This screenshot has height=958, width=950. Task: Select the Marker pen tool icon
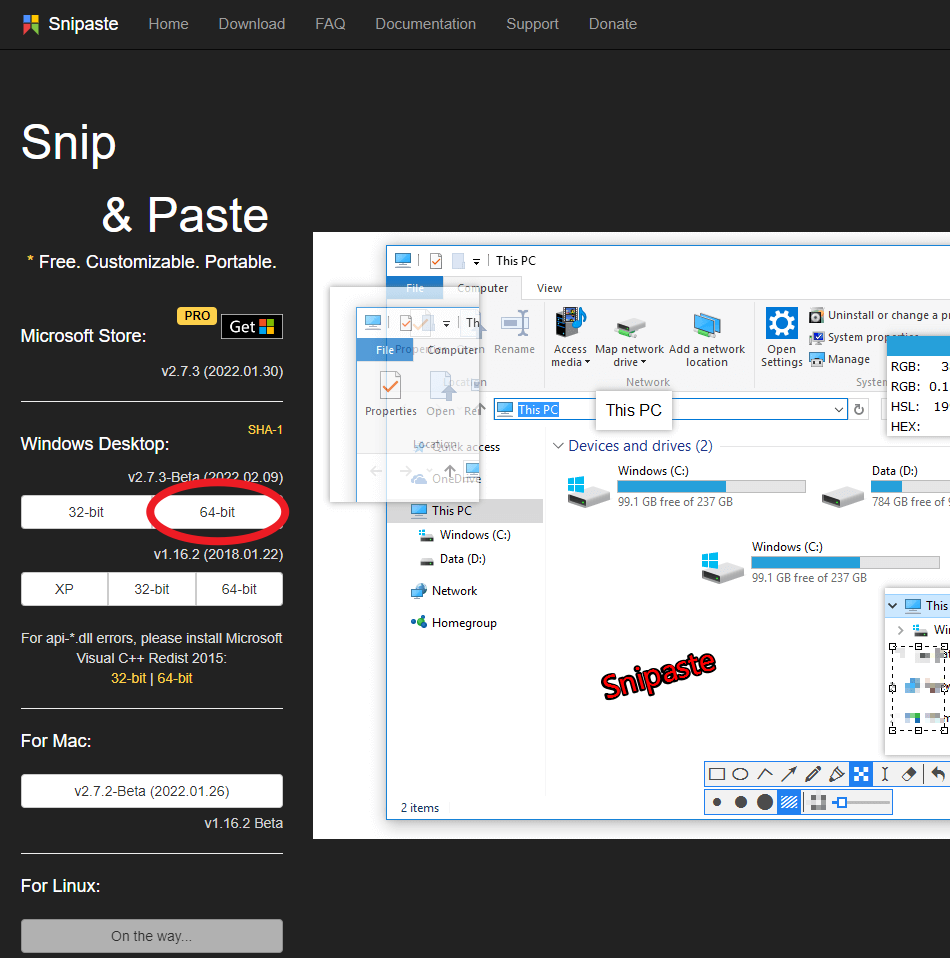(836, 774)
